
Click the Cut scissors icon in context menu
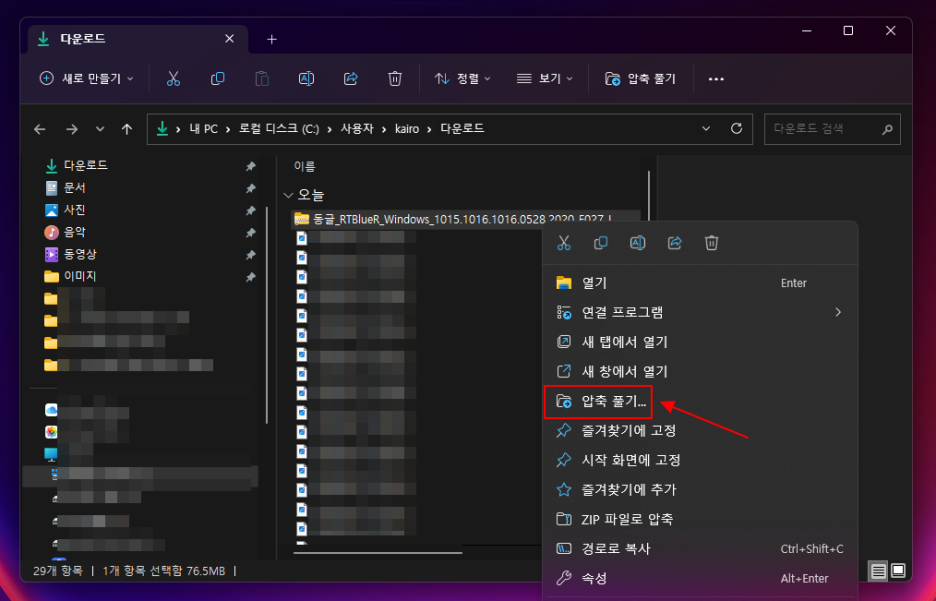pos(564,243)
